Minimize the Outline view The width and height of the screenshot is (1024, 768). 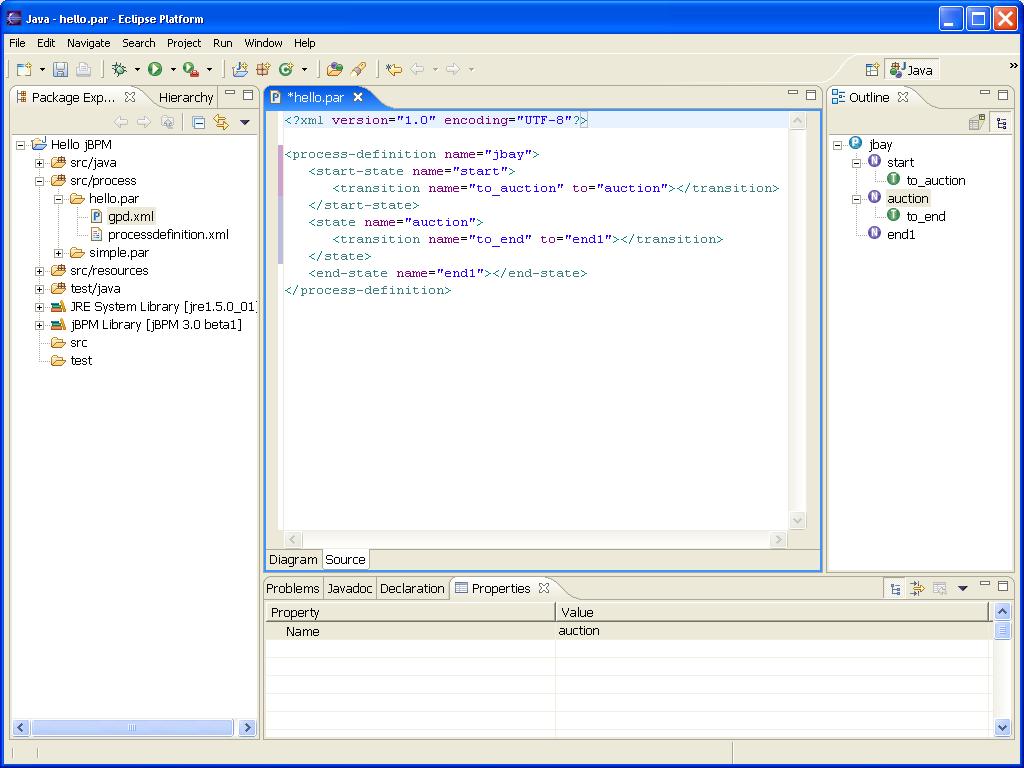pyautogui.click(x=985, y=95)
